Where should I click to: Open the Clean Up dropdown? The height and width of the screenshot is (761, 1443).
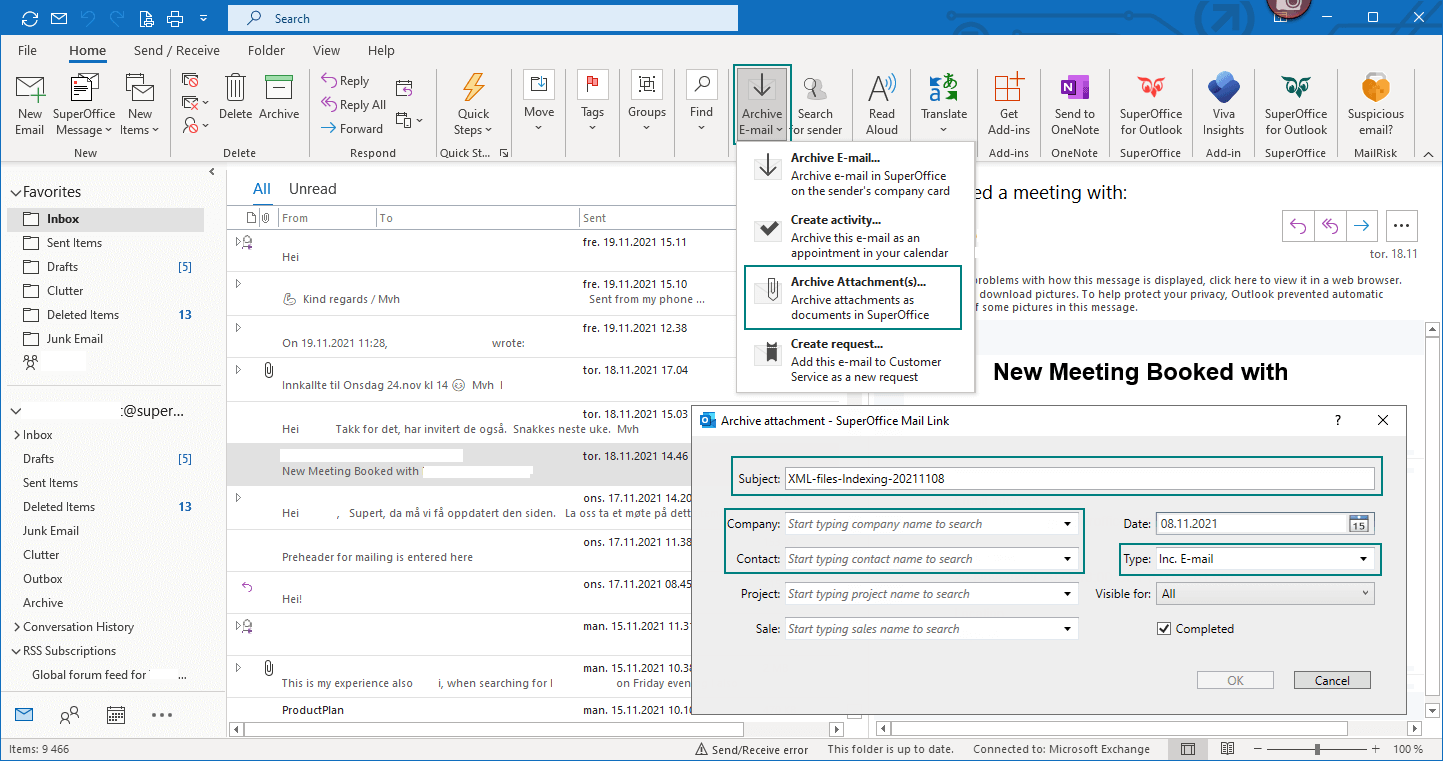click(195, 103)
